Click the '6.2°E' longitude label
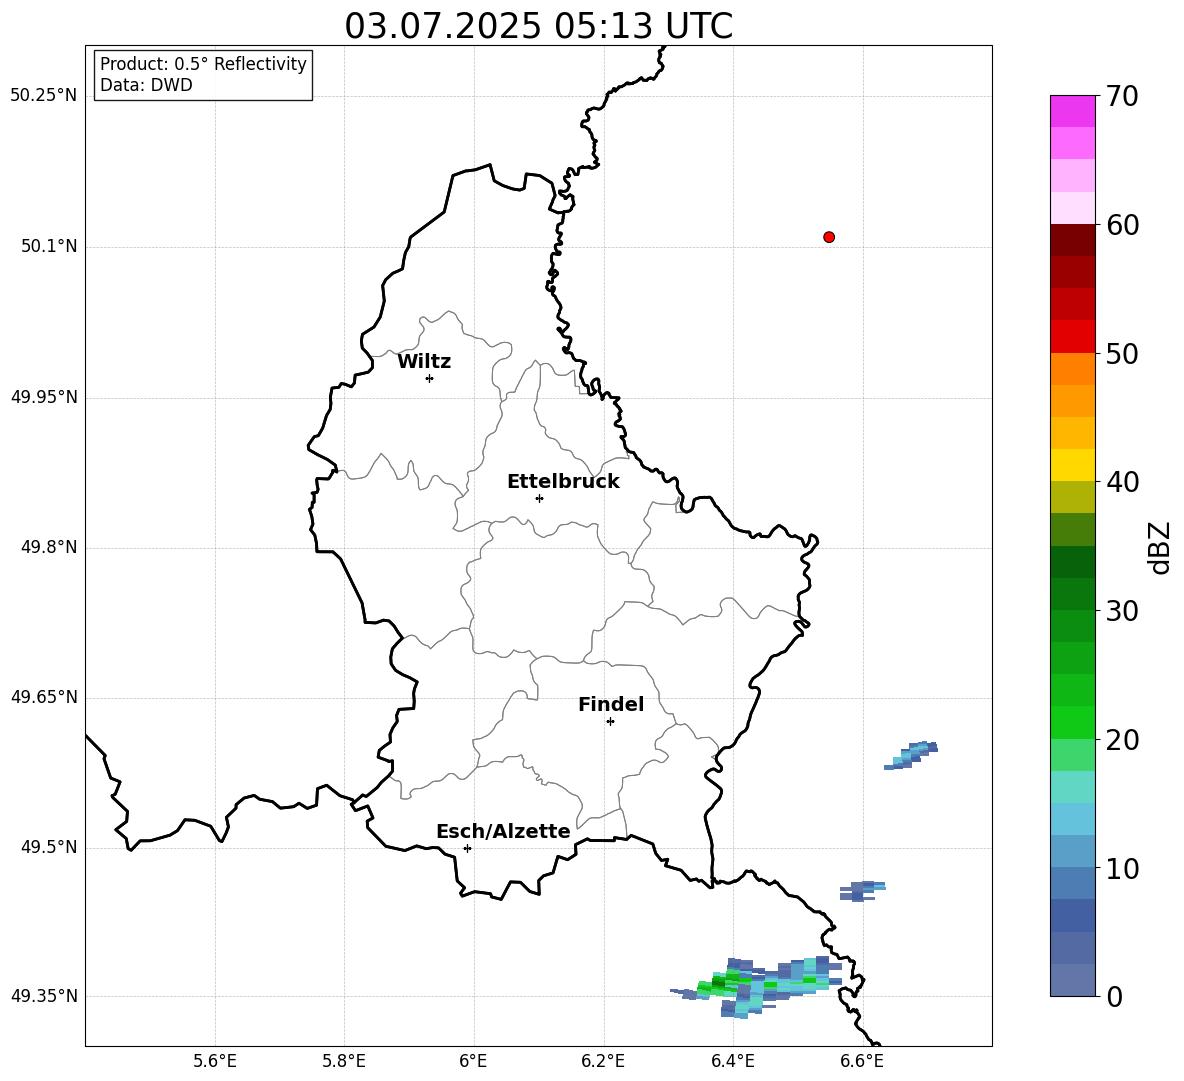Screen dimensions: 1184x1081 coord(603,1061)
